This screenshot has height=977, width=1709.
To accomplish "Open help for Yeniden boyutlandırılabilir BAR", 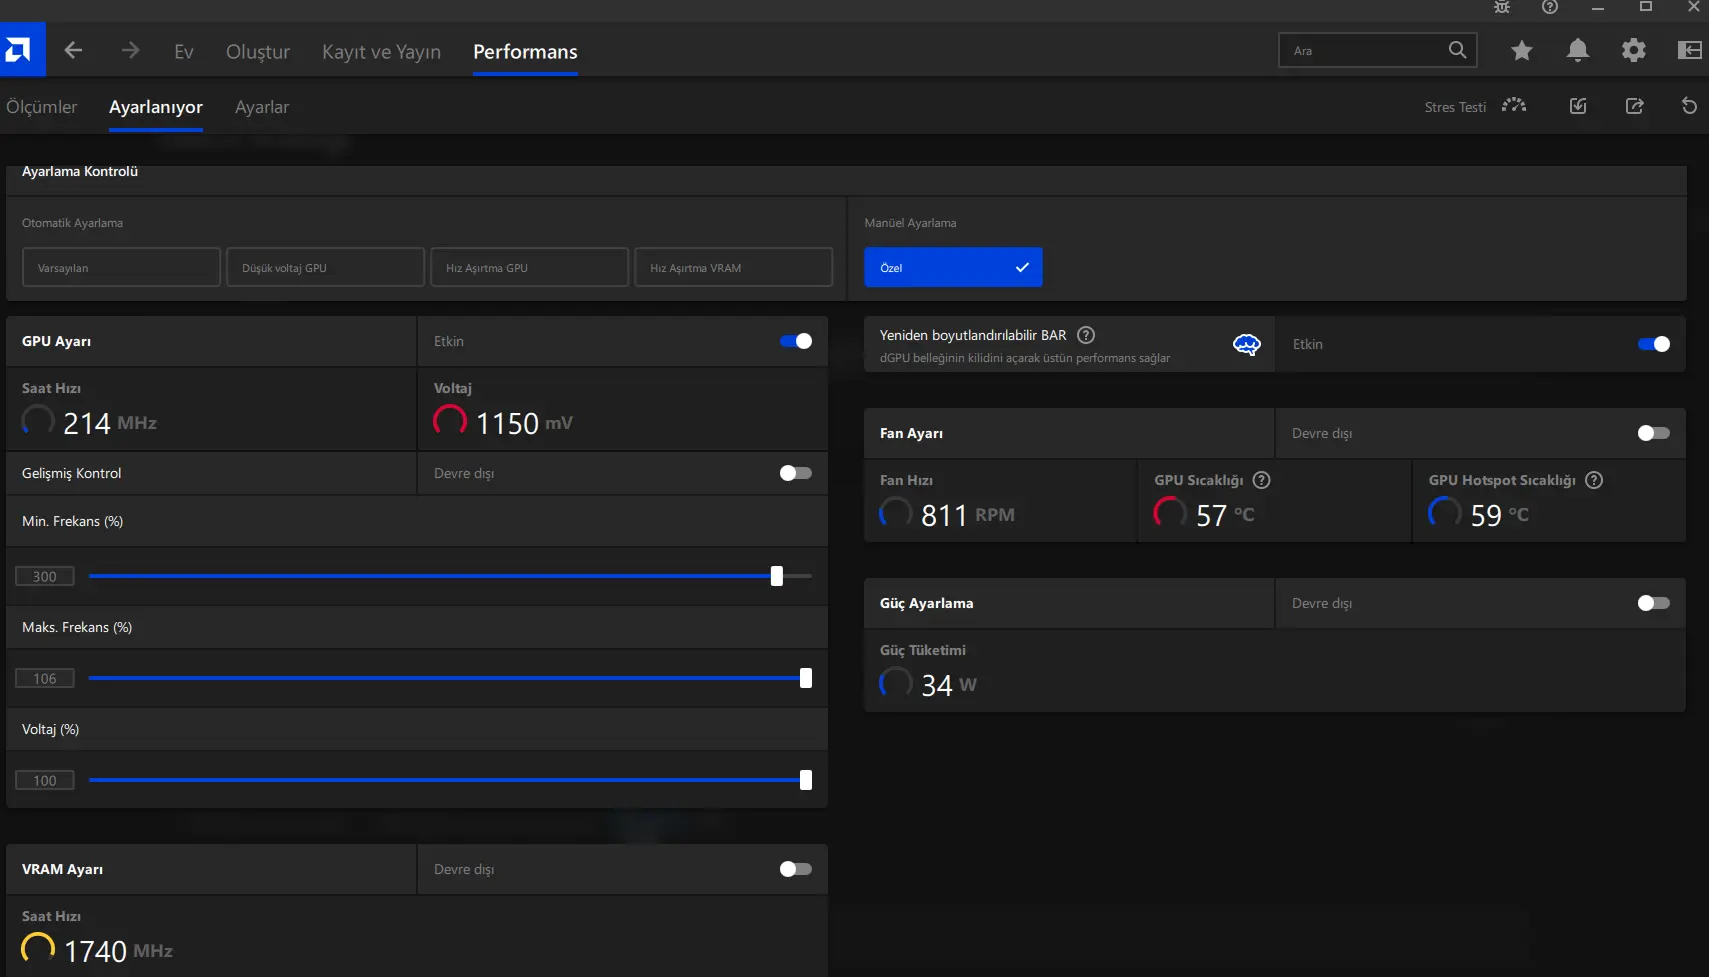I will pyautogui.click(x=1086, y=335).
